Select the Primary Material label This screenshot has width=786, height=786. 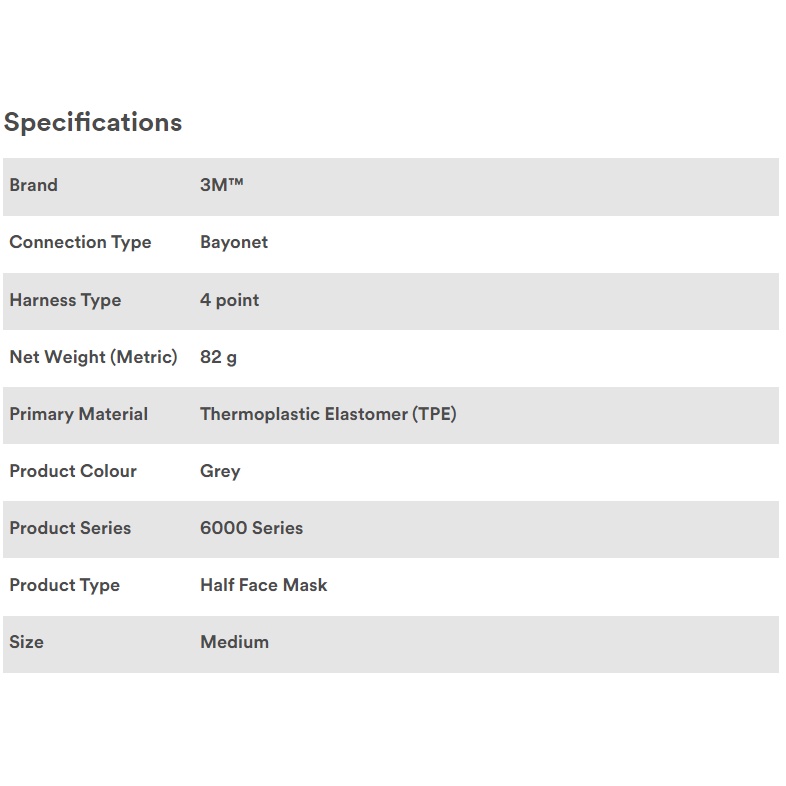[78, 414]
